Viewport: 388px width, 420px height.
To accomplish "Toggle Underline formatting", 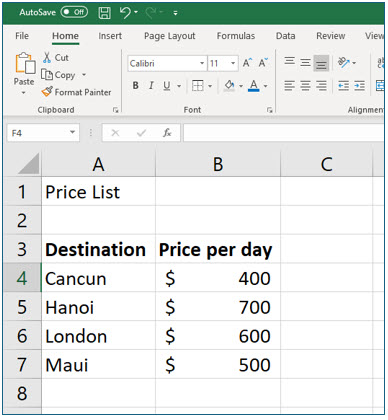I will click(x=167, y=86).
